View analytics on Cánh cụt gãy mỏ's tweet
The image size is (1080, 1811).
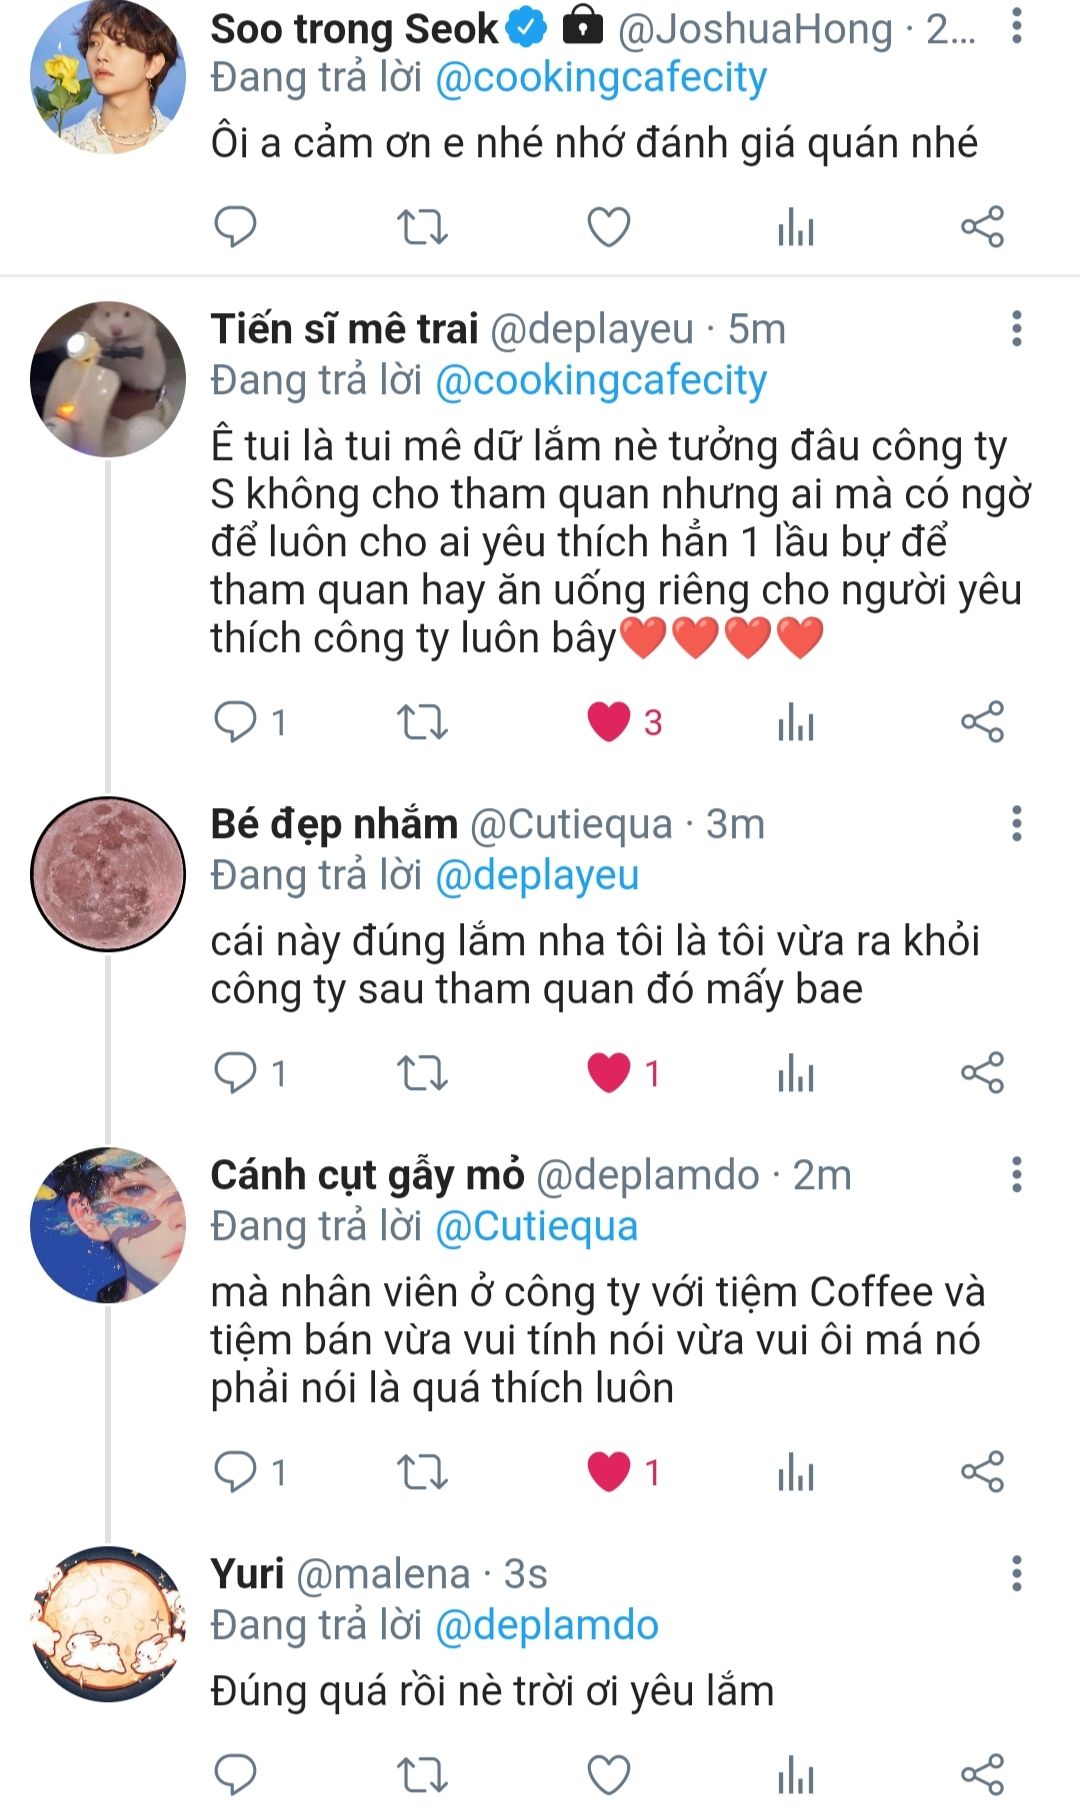(x=796, y=1472)
